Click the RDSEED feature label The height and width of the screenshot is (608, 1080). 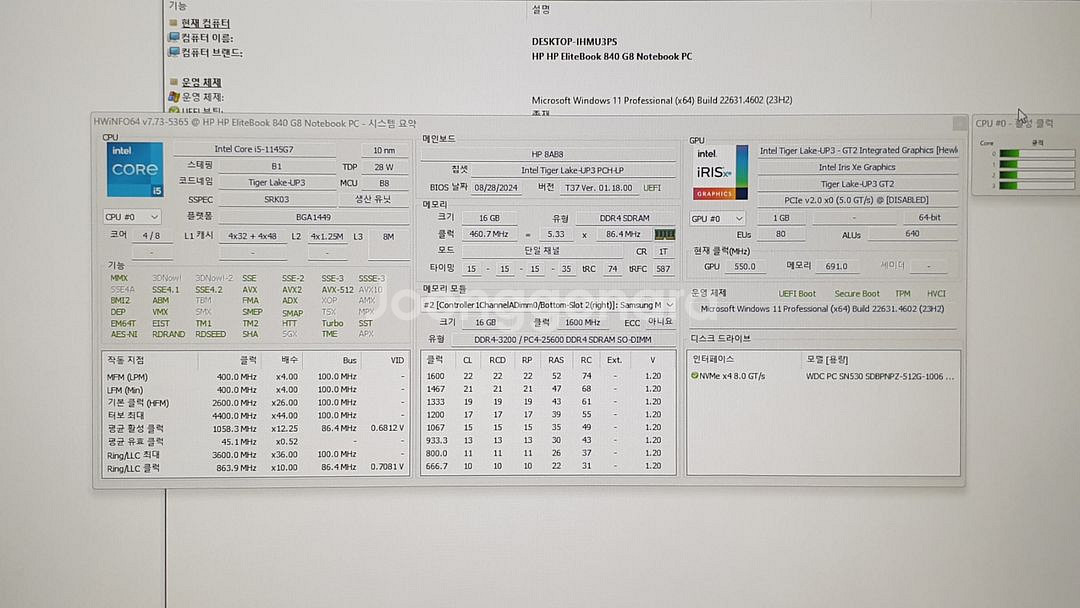pyautogui.click(x=210, y=334)
